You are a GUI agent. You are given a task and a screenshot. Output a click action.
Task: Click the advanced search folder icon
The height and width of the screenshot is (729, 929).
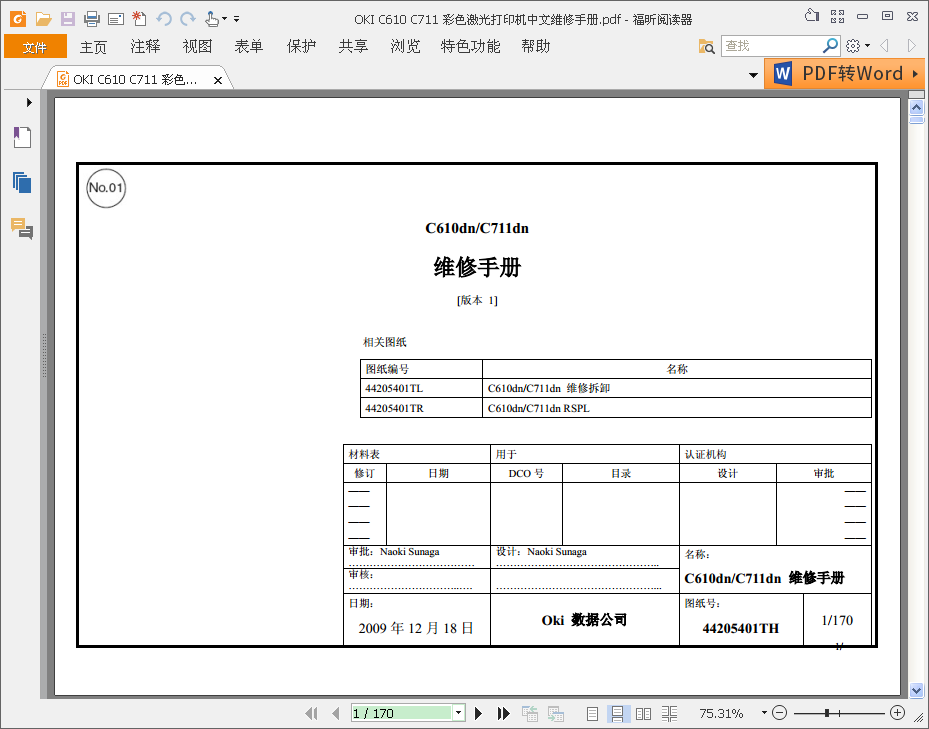coord(706,46)
